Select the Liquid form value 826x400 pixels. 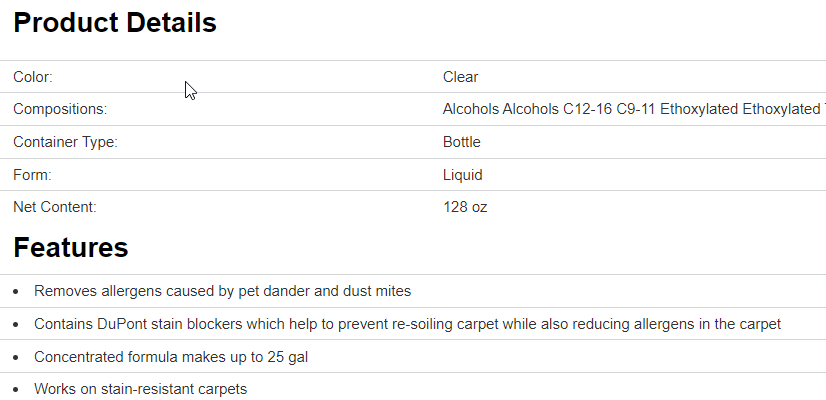(x=463, y=175)
